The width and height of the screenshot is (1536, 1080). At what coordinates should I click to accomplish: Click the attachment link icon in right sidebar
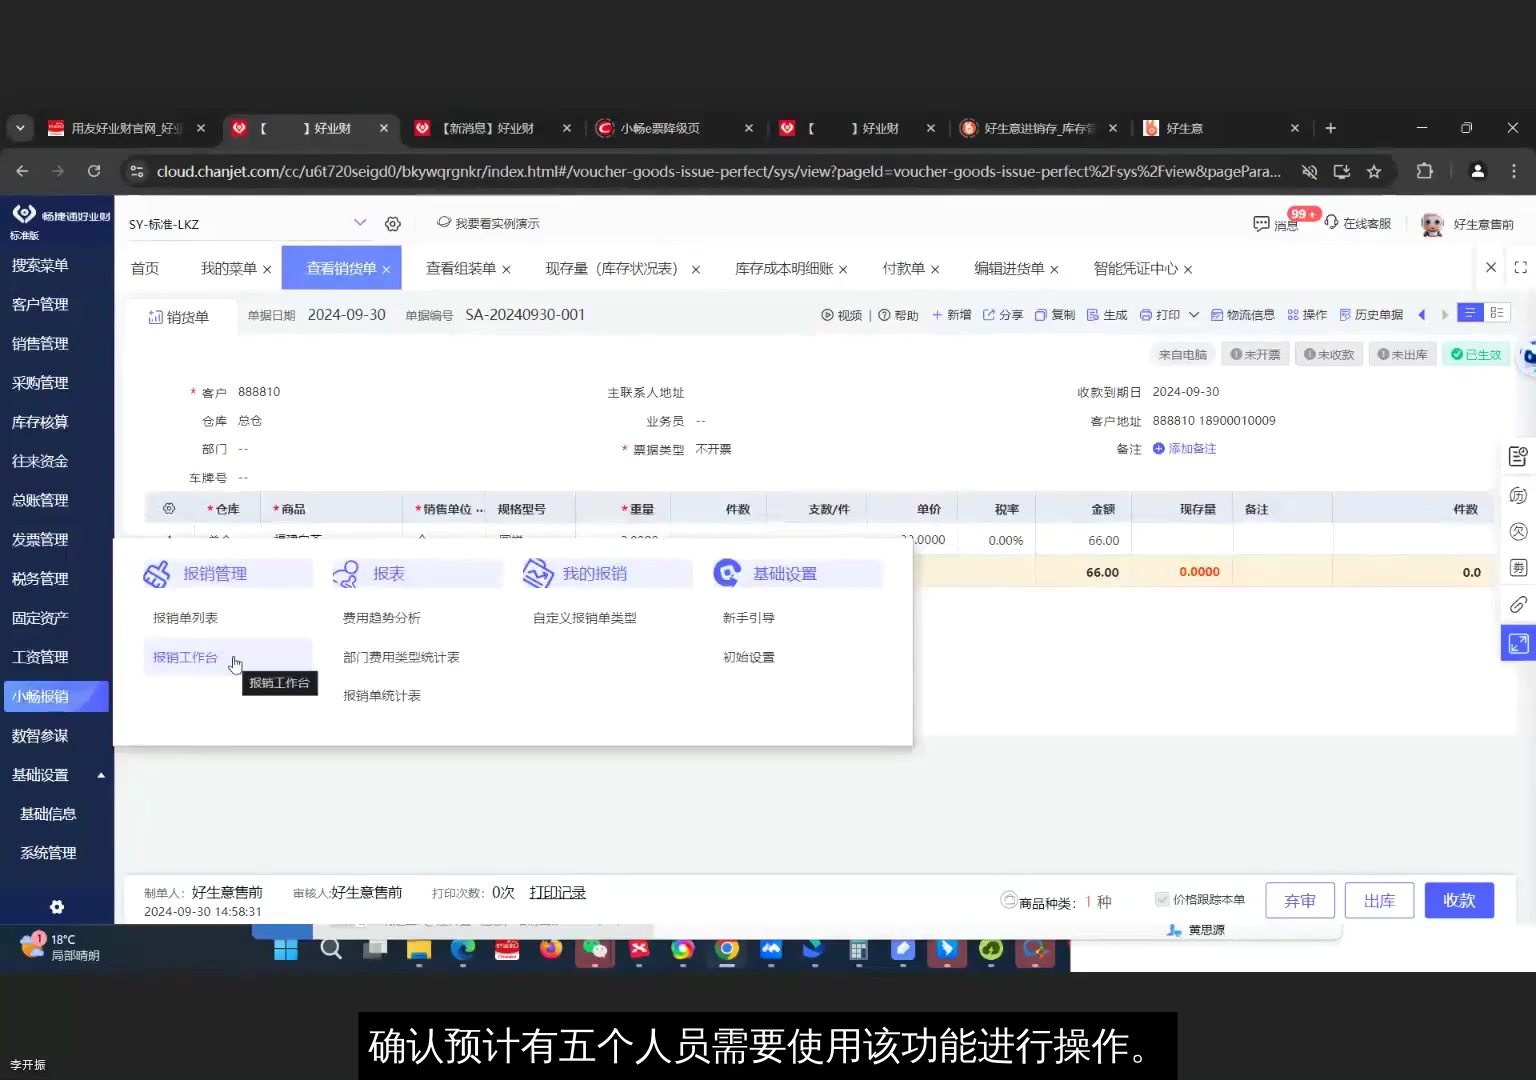(x=1518, y=604)
